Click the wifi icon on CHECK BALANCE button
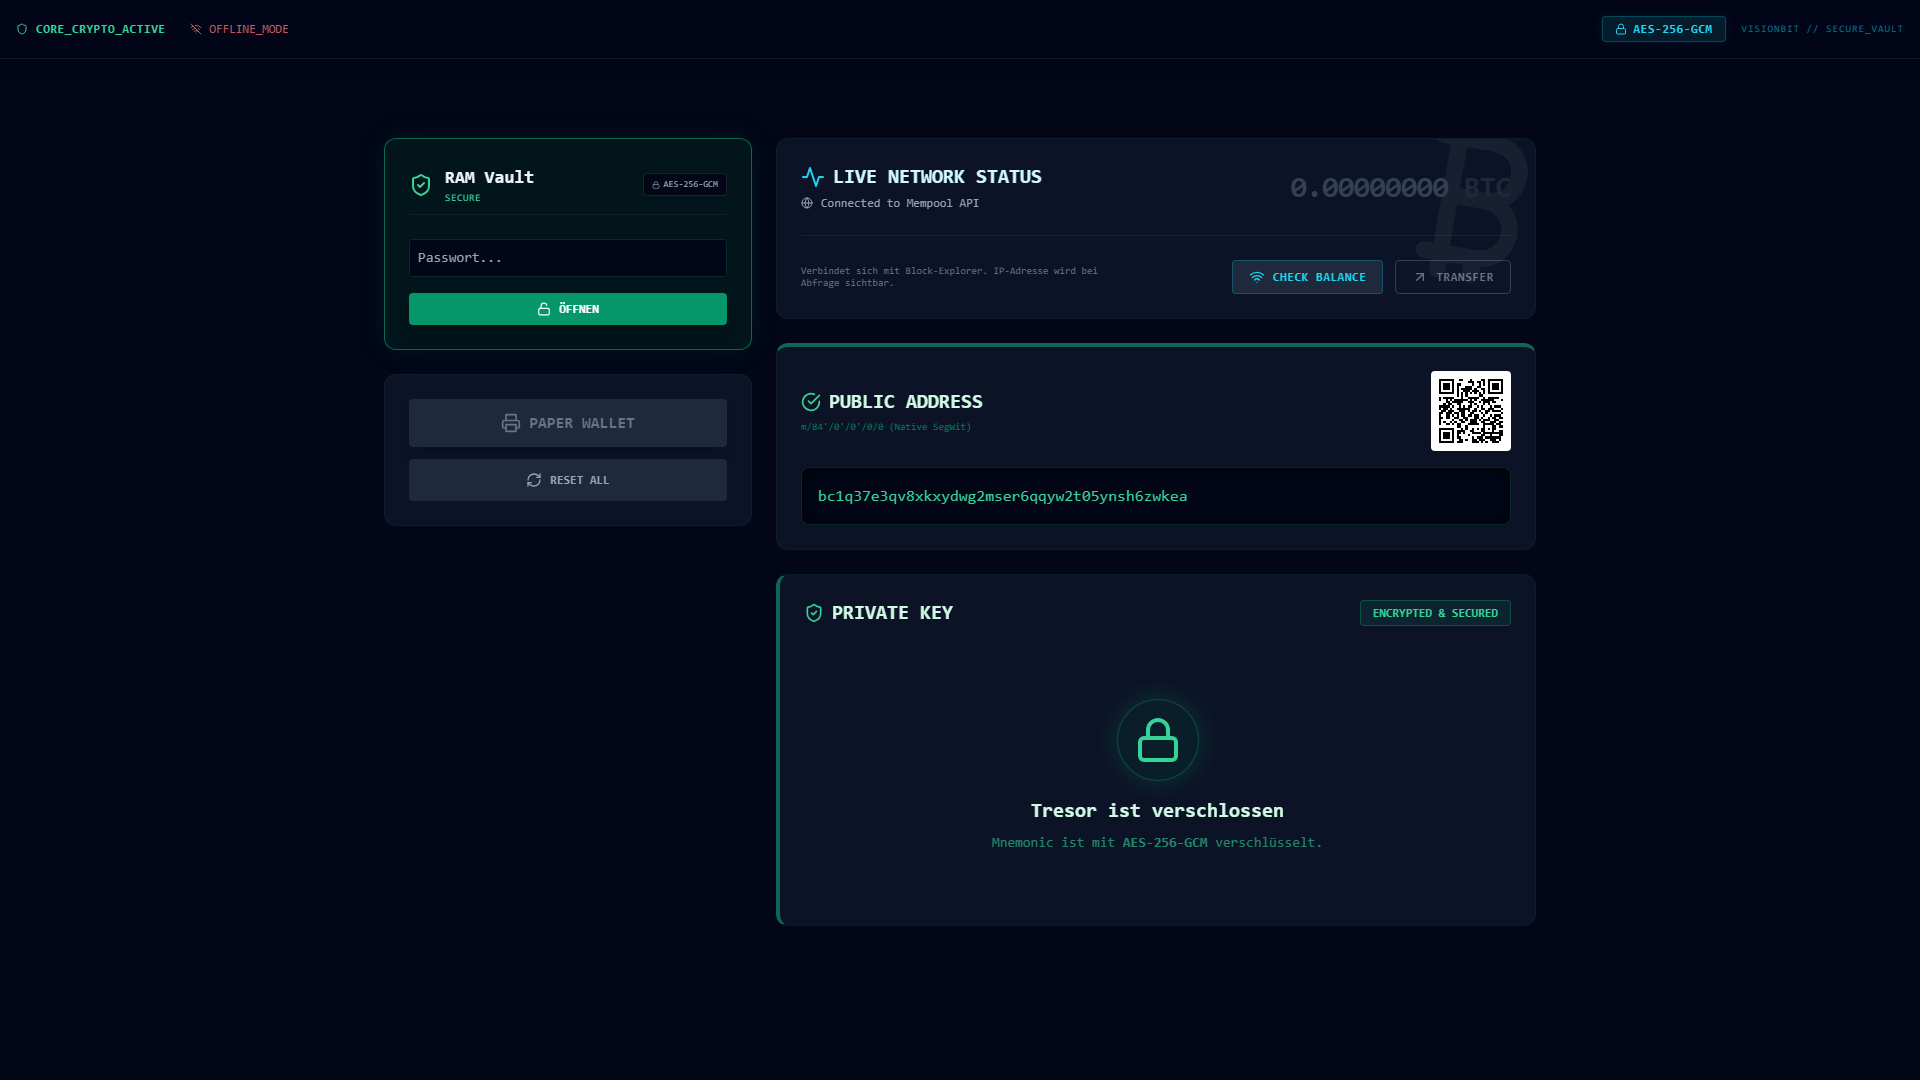This screenshot has width=1920, height=1080. pos(1258,277)
